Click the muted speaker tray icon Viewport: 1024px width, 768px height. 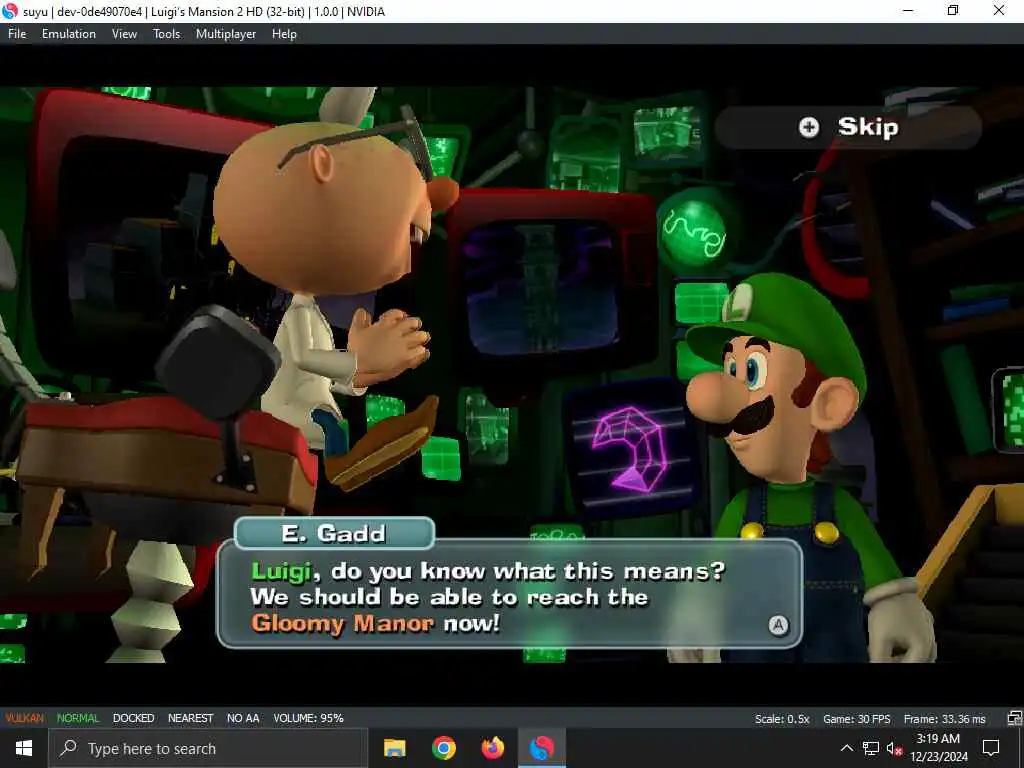click(894, 748)
